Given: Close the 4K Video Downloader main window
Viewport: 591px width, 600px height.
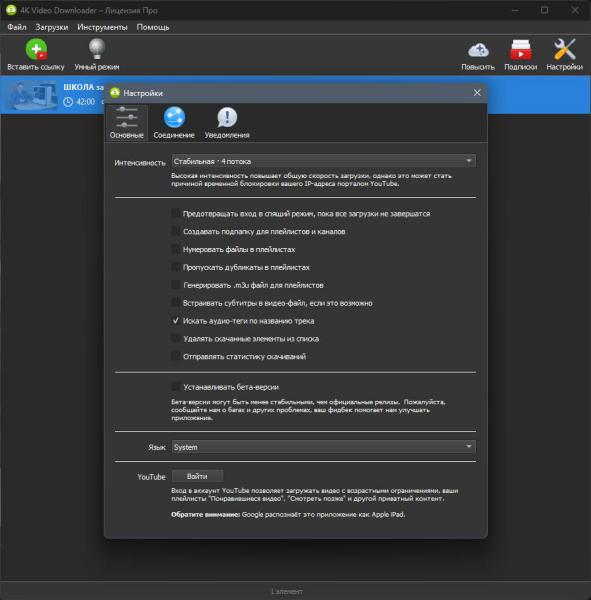Looking at the screenshot, I should 575,10.
